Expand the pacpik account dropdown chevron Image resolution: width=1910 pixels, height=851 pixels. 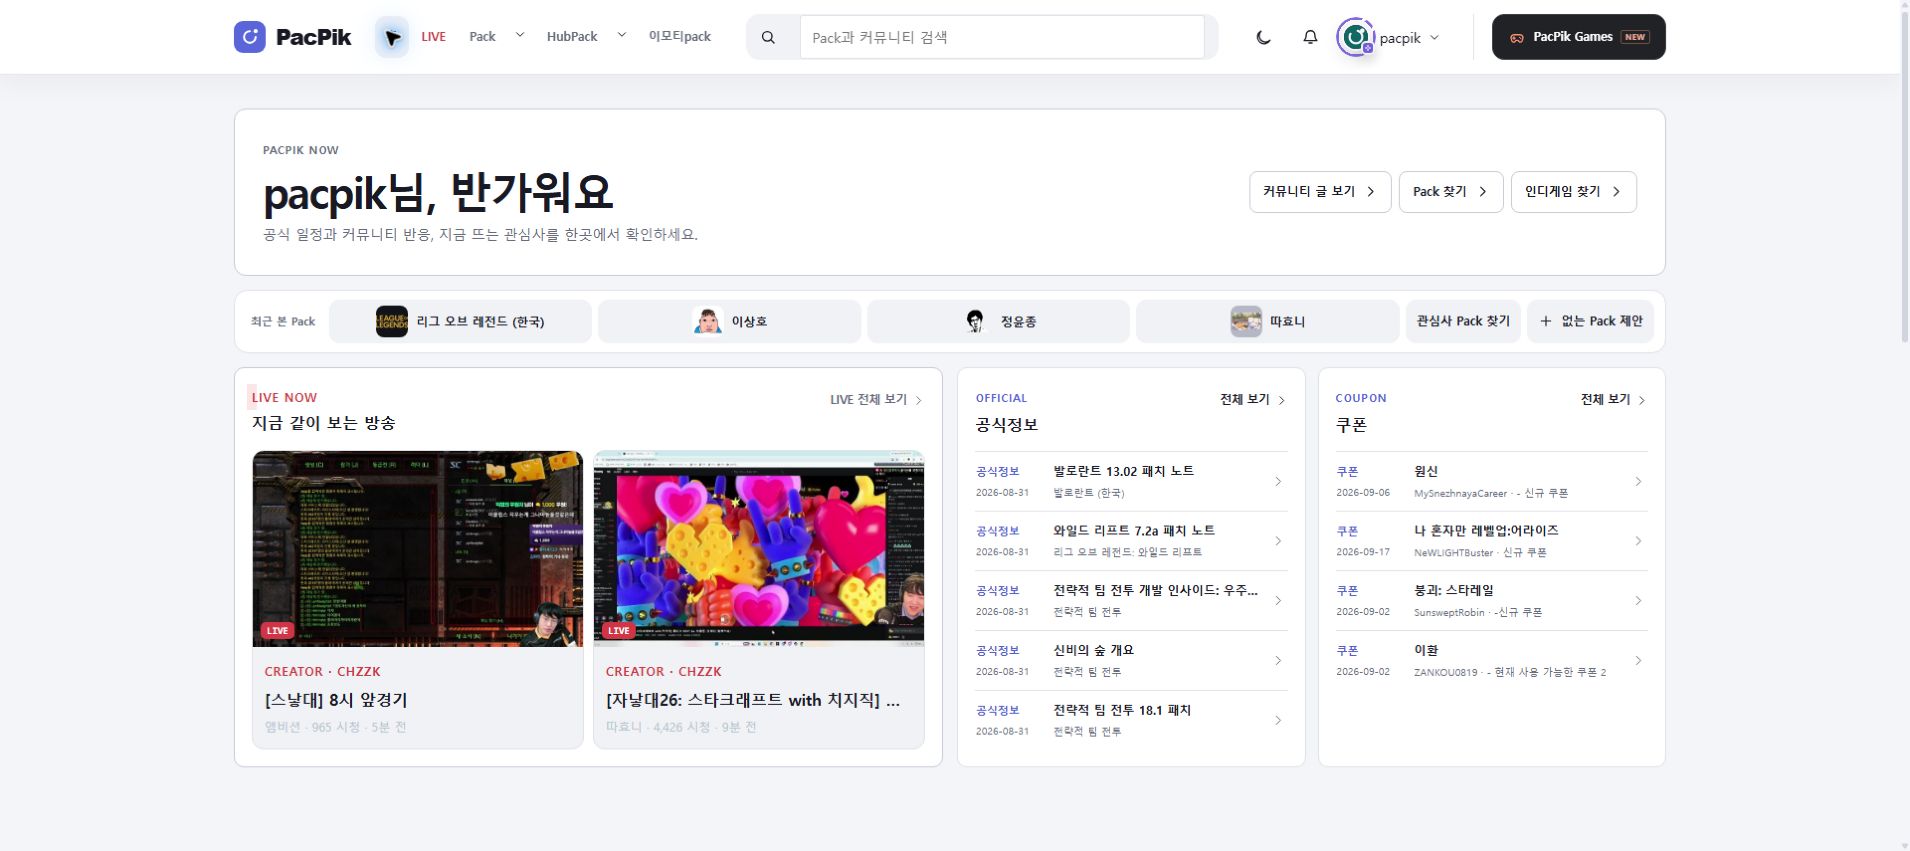[1434, 37]
